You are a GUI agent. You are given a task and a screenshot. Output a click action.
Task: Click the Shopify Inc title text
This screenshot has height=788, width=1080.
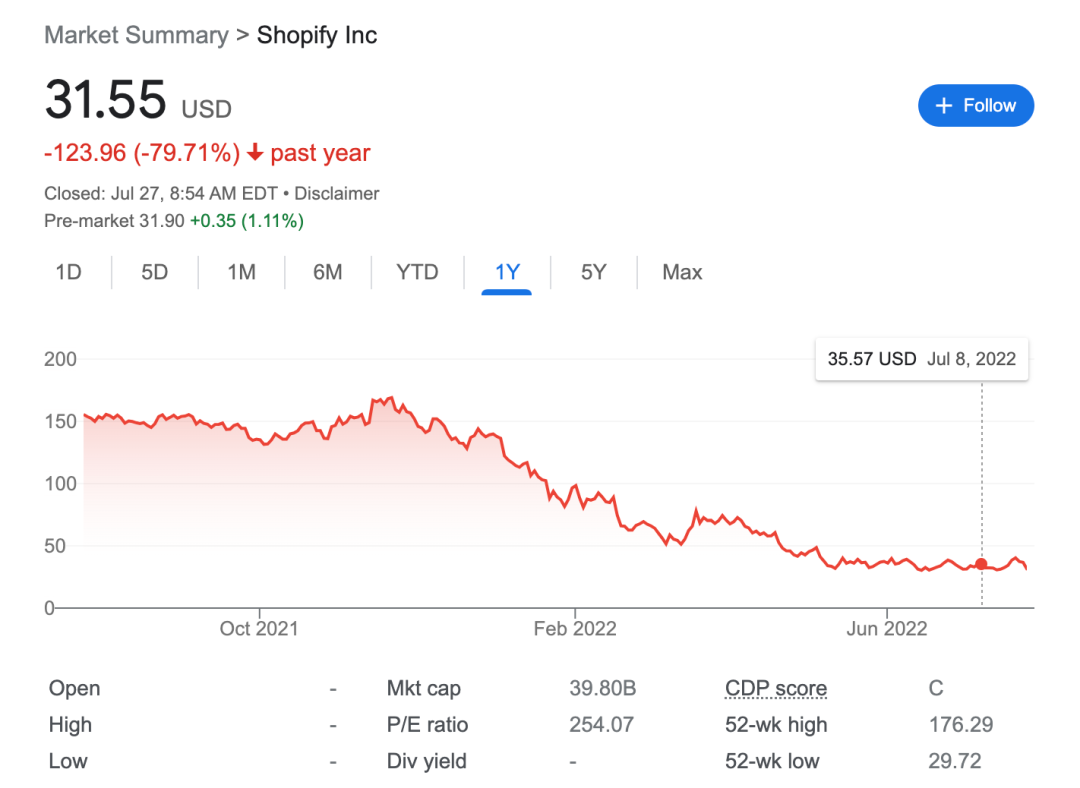(x=317, y=35)
